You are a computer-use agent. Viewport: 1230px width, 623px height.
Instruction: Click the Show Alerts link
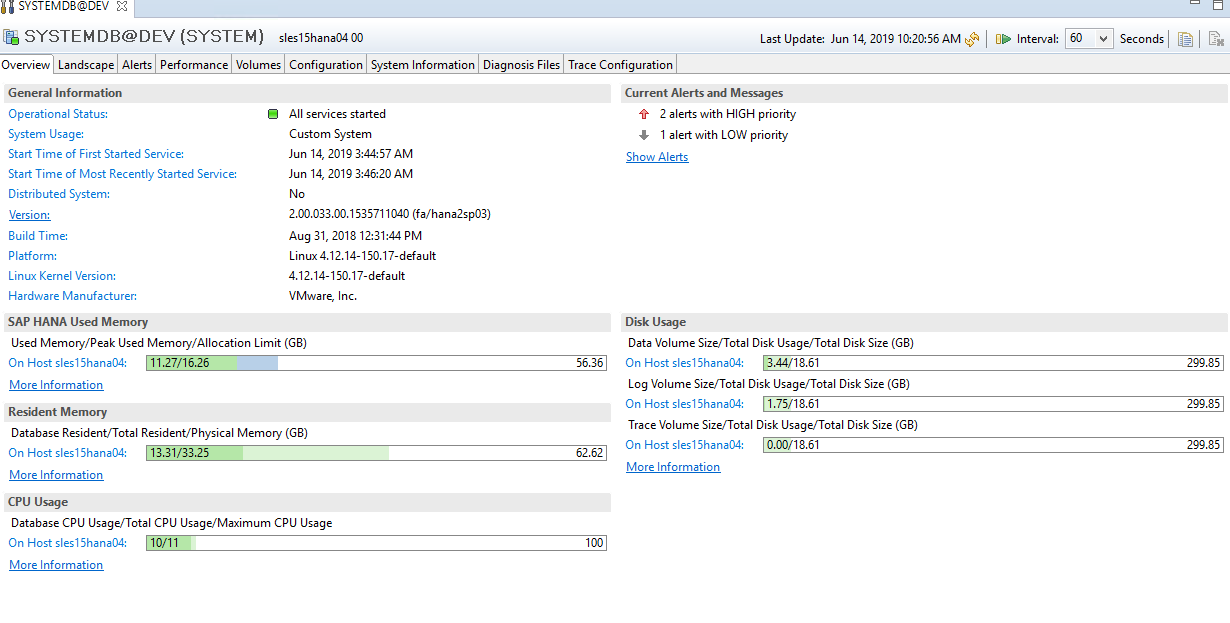(657, 157)
